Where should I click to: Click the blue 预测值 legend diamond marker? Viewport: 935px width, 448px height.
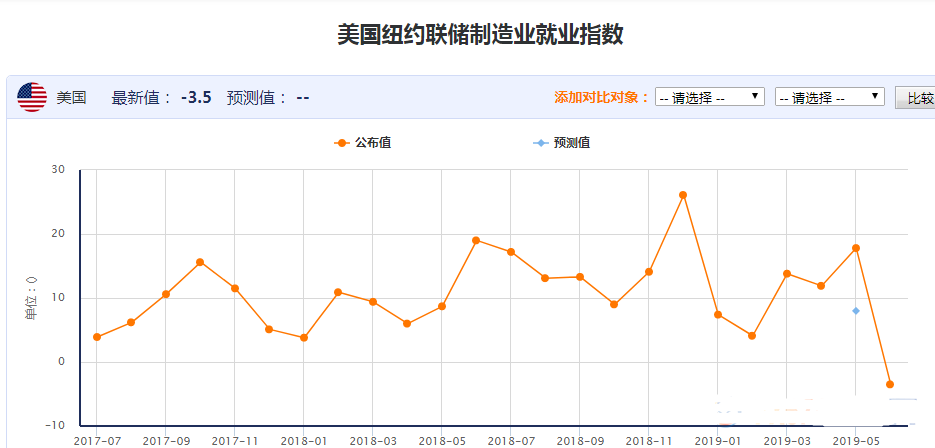(x=541, y=143)
